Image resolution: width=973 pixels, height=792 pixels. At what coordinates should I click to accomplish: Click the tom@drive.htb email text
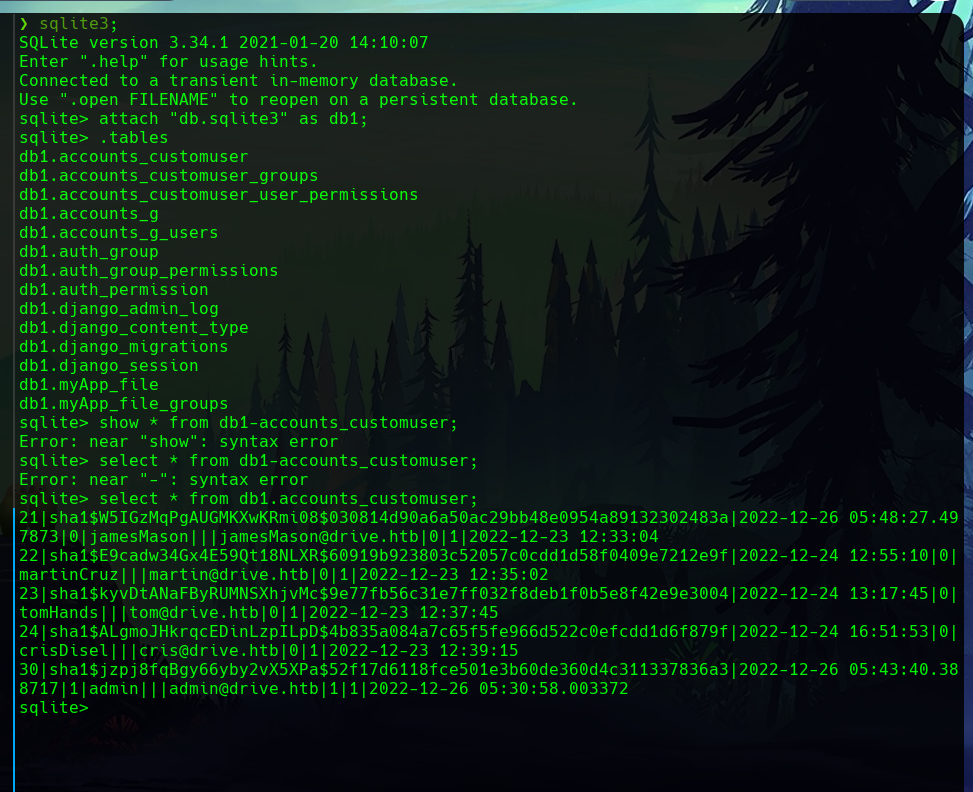pos(193,613)
